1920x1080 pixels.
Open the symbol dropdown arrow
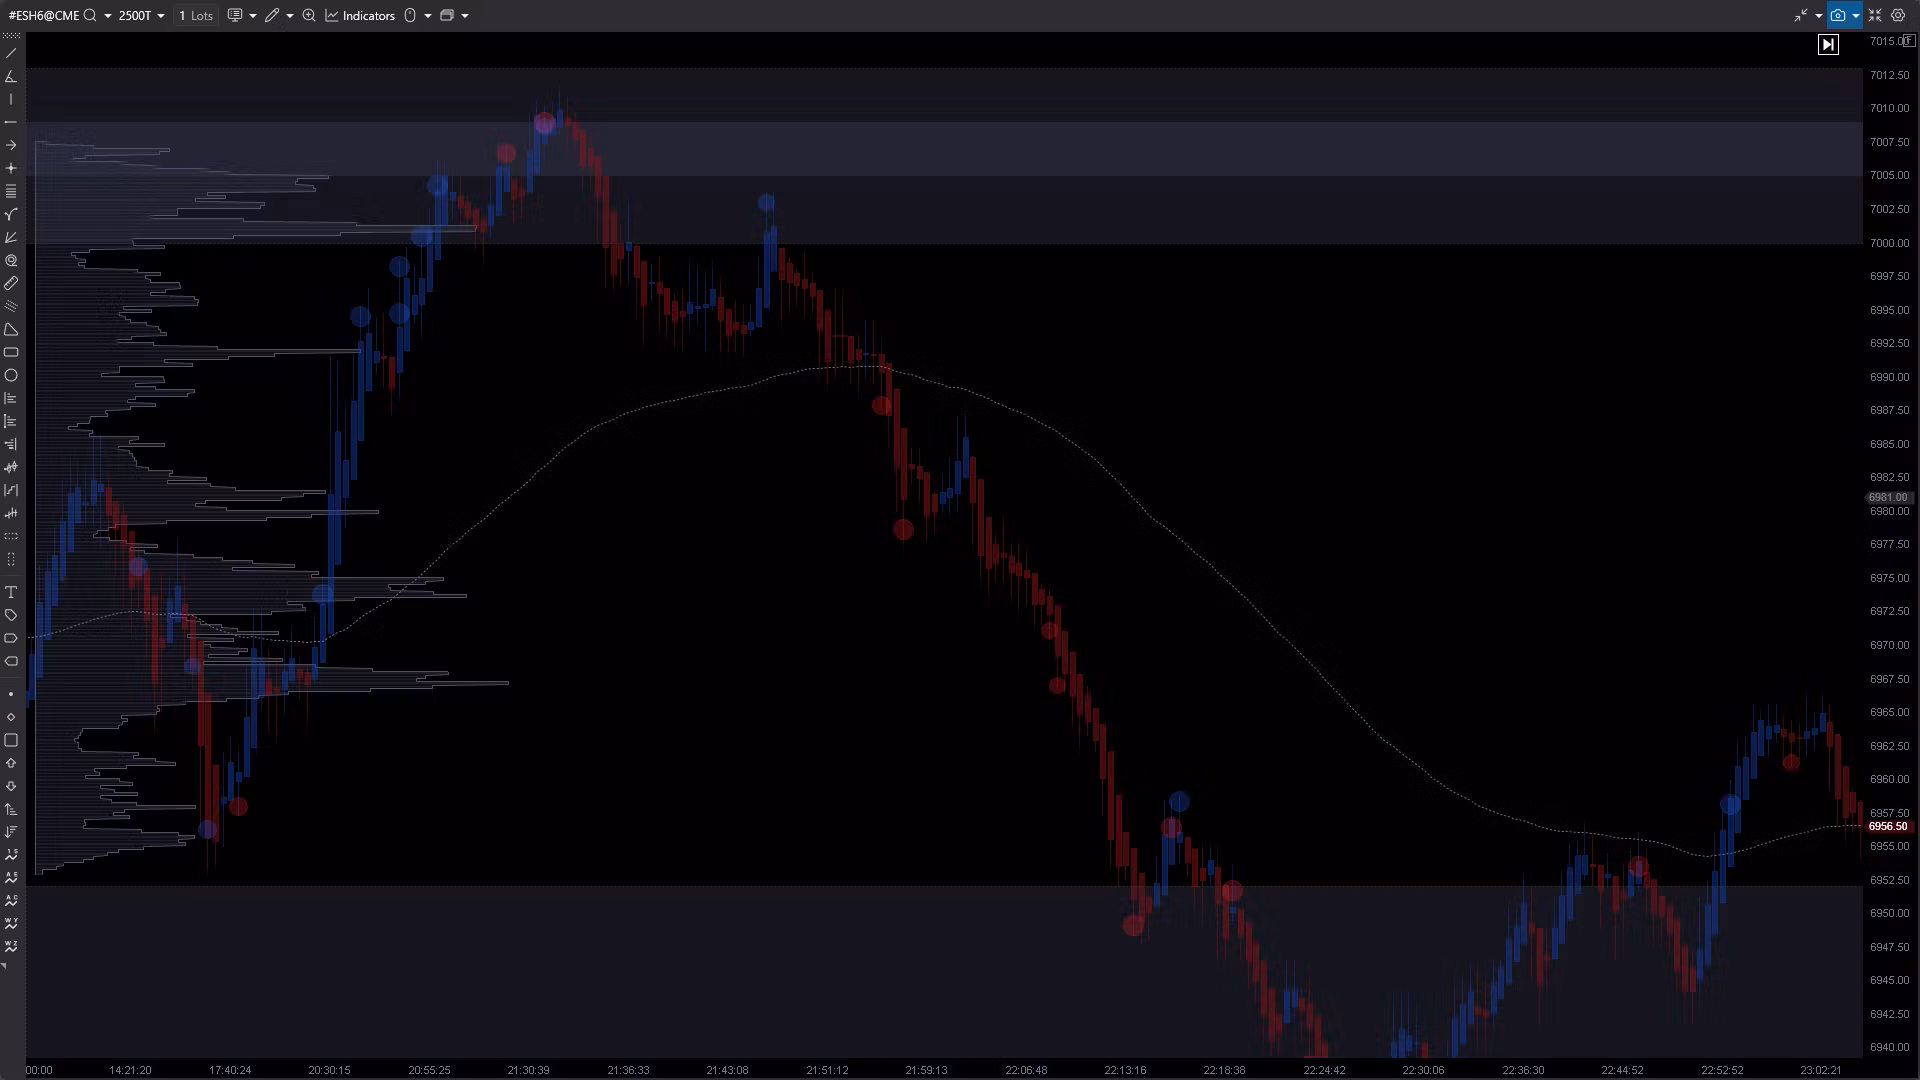[108, 16]
